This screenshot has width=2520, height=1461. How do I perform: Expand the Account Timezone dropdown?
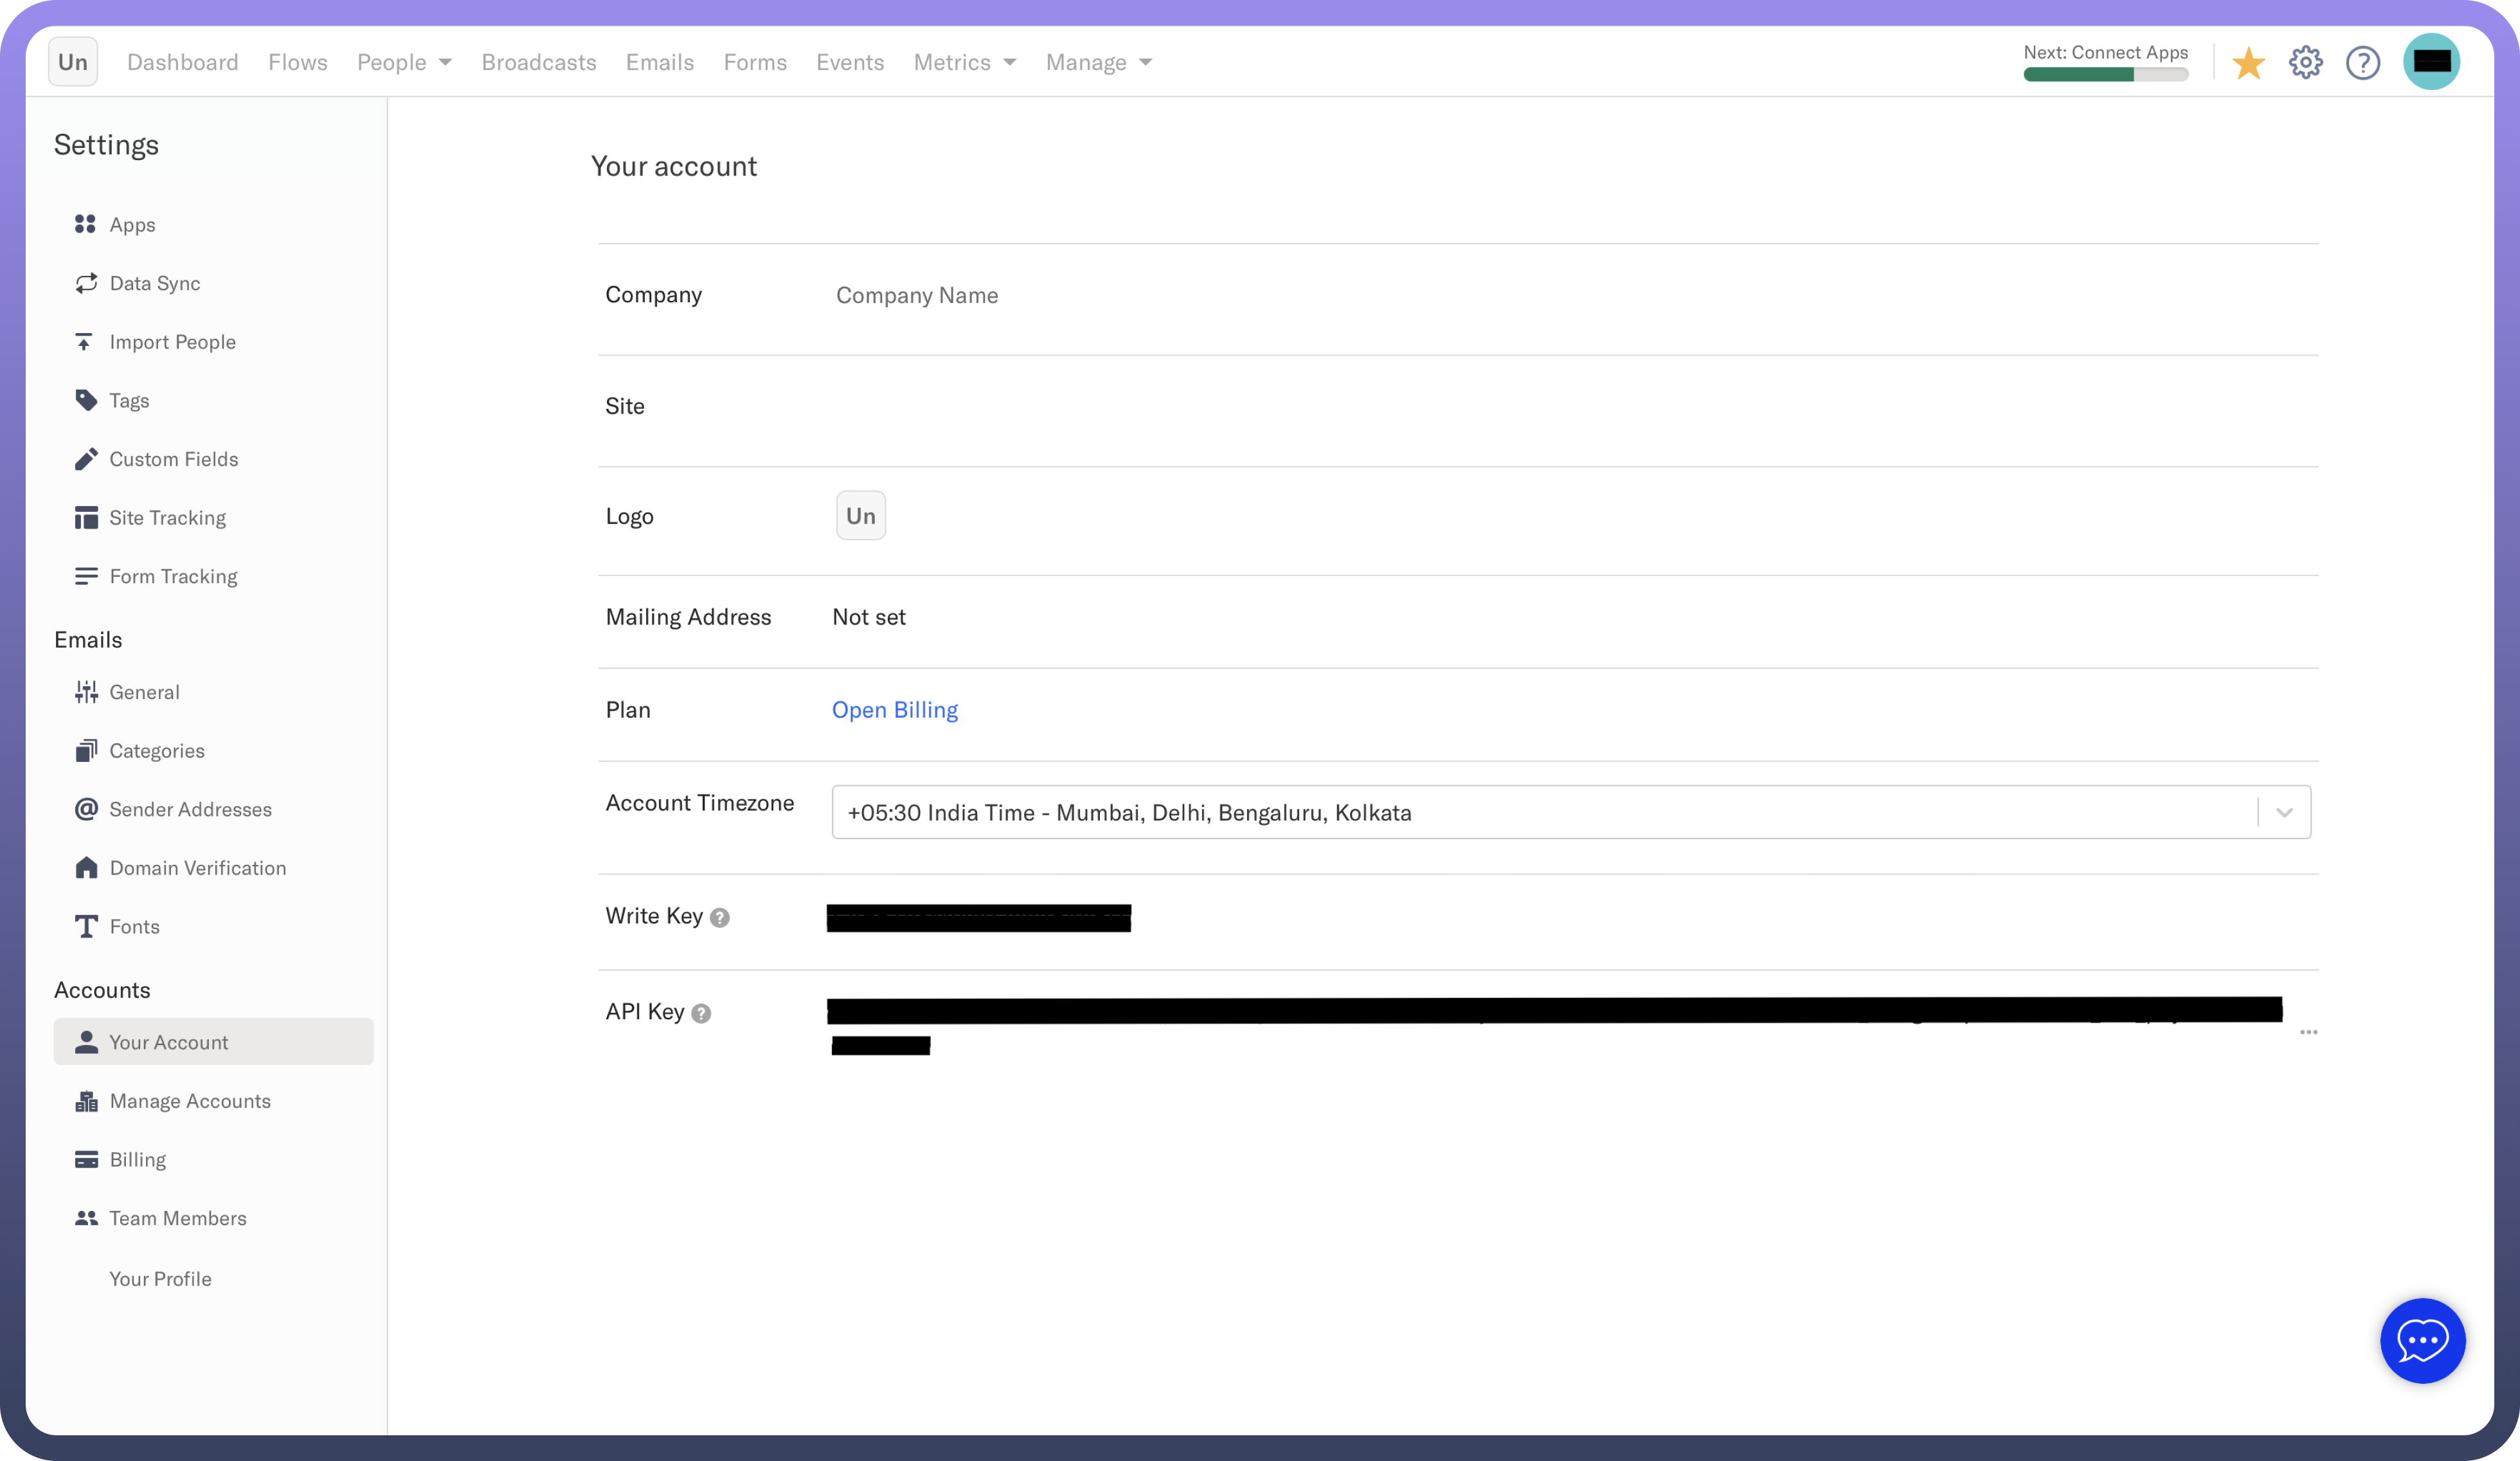pyautogui.click(x=2284, y=812)
